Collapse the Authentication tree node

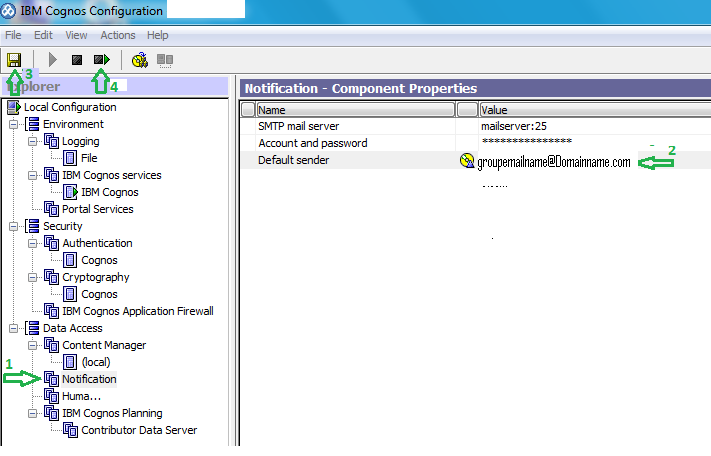tap(33, 243)
